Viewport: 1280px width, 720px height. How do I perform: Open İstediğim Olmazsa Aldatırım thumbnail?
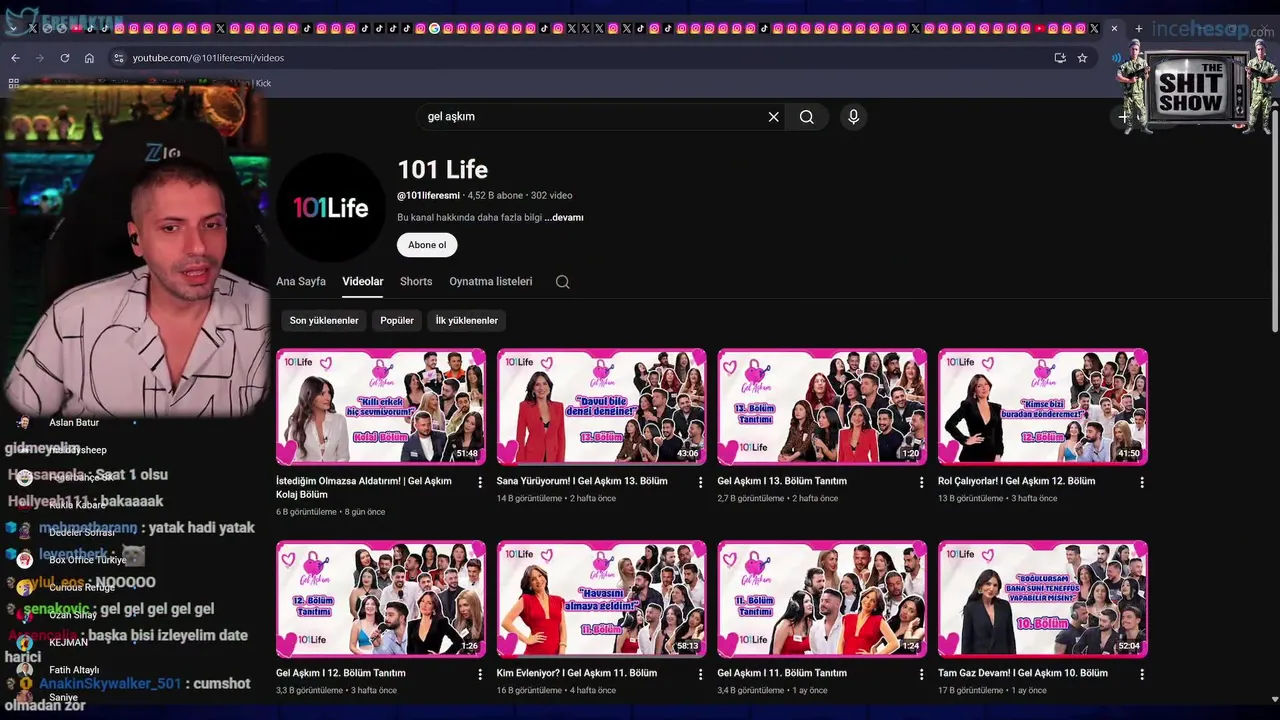click(x=381, y=407)
